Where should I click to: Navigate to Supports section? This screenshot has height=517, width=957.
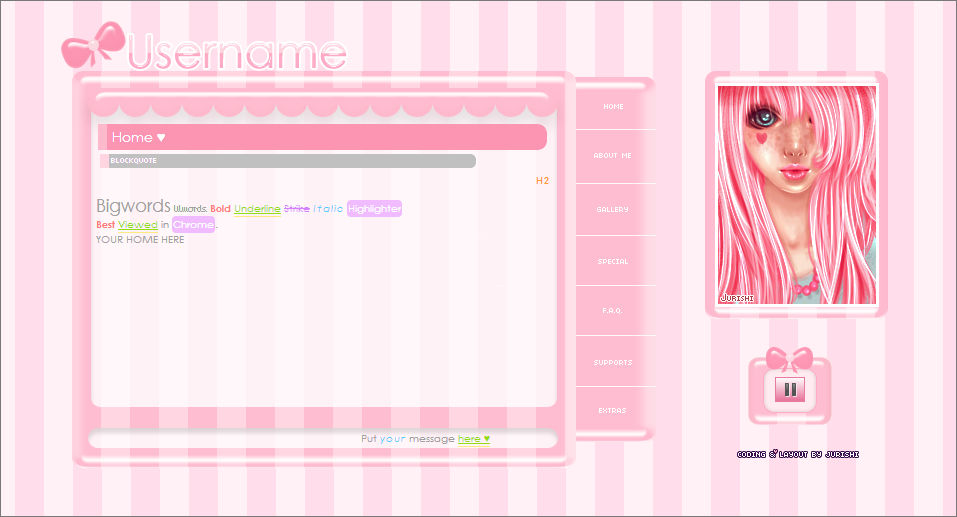[613, 363]
